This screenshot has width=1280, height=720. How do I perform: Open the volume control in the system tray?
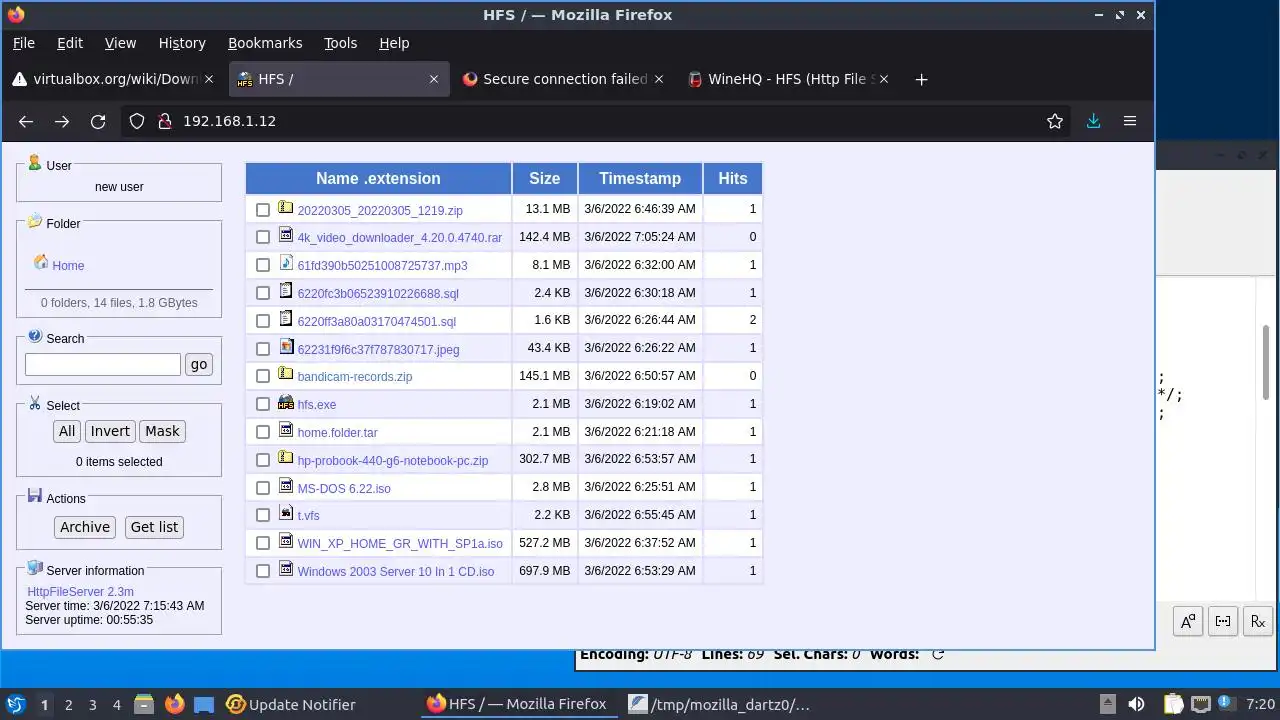(x=1136, y=704)
